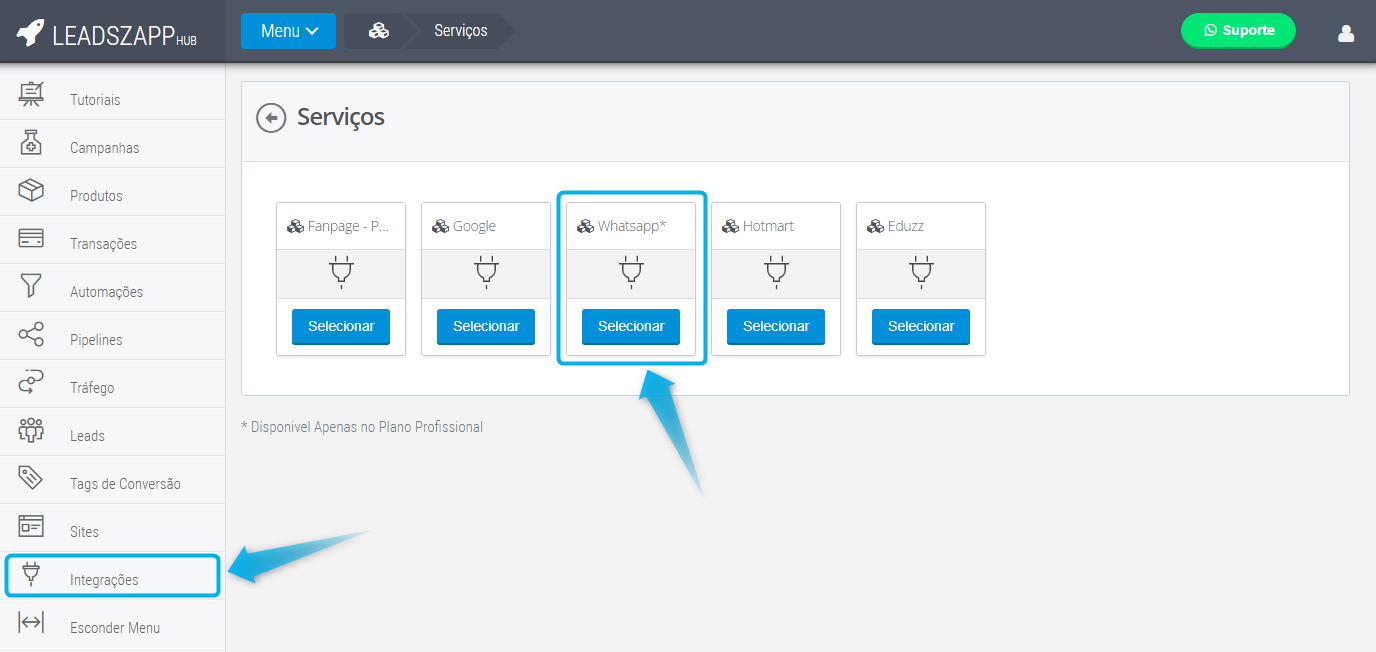Click the Campanhas flask icon
Viewport: 1376px width, 652px height.
[x=31, y=144]
